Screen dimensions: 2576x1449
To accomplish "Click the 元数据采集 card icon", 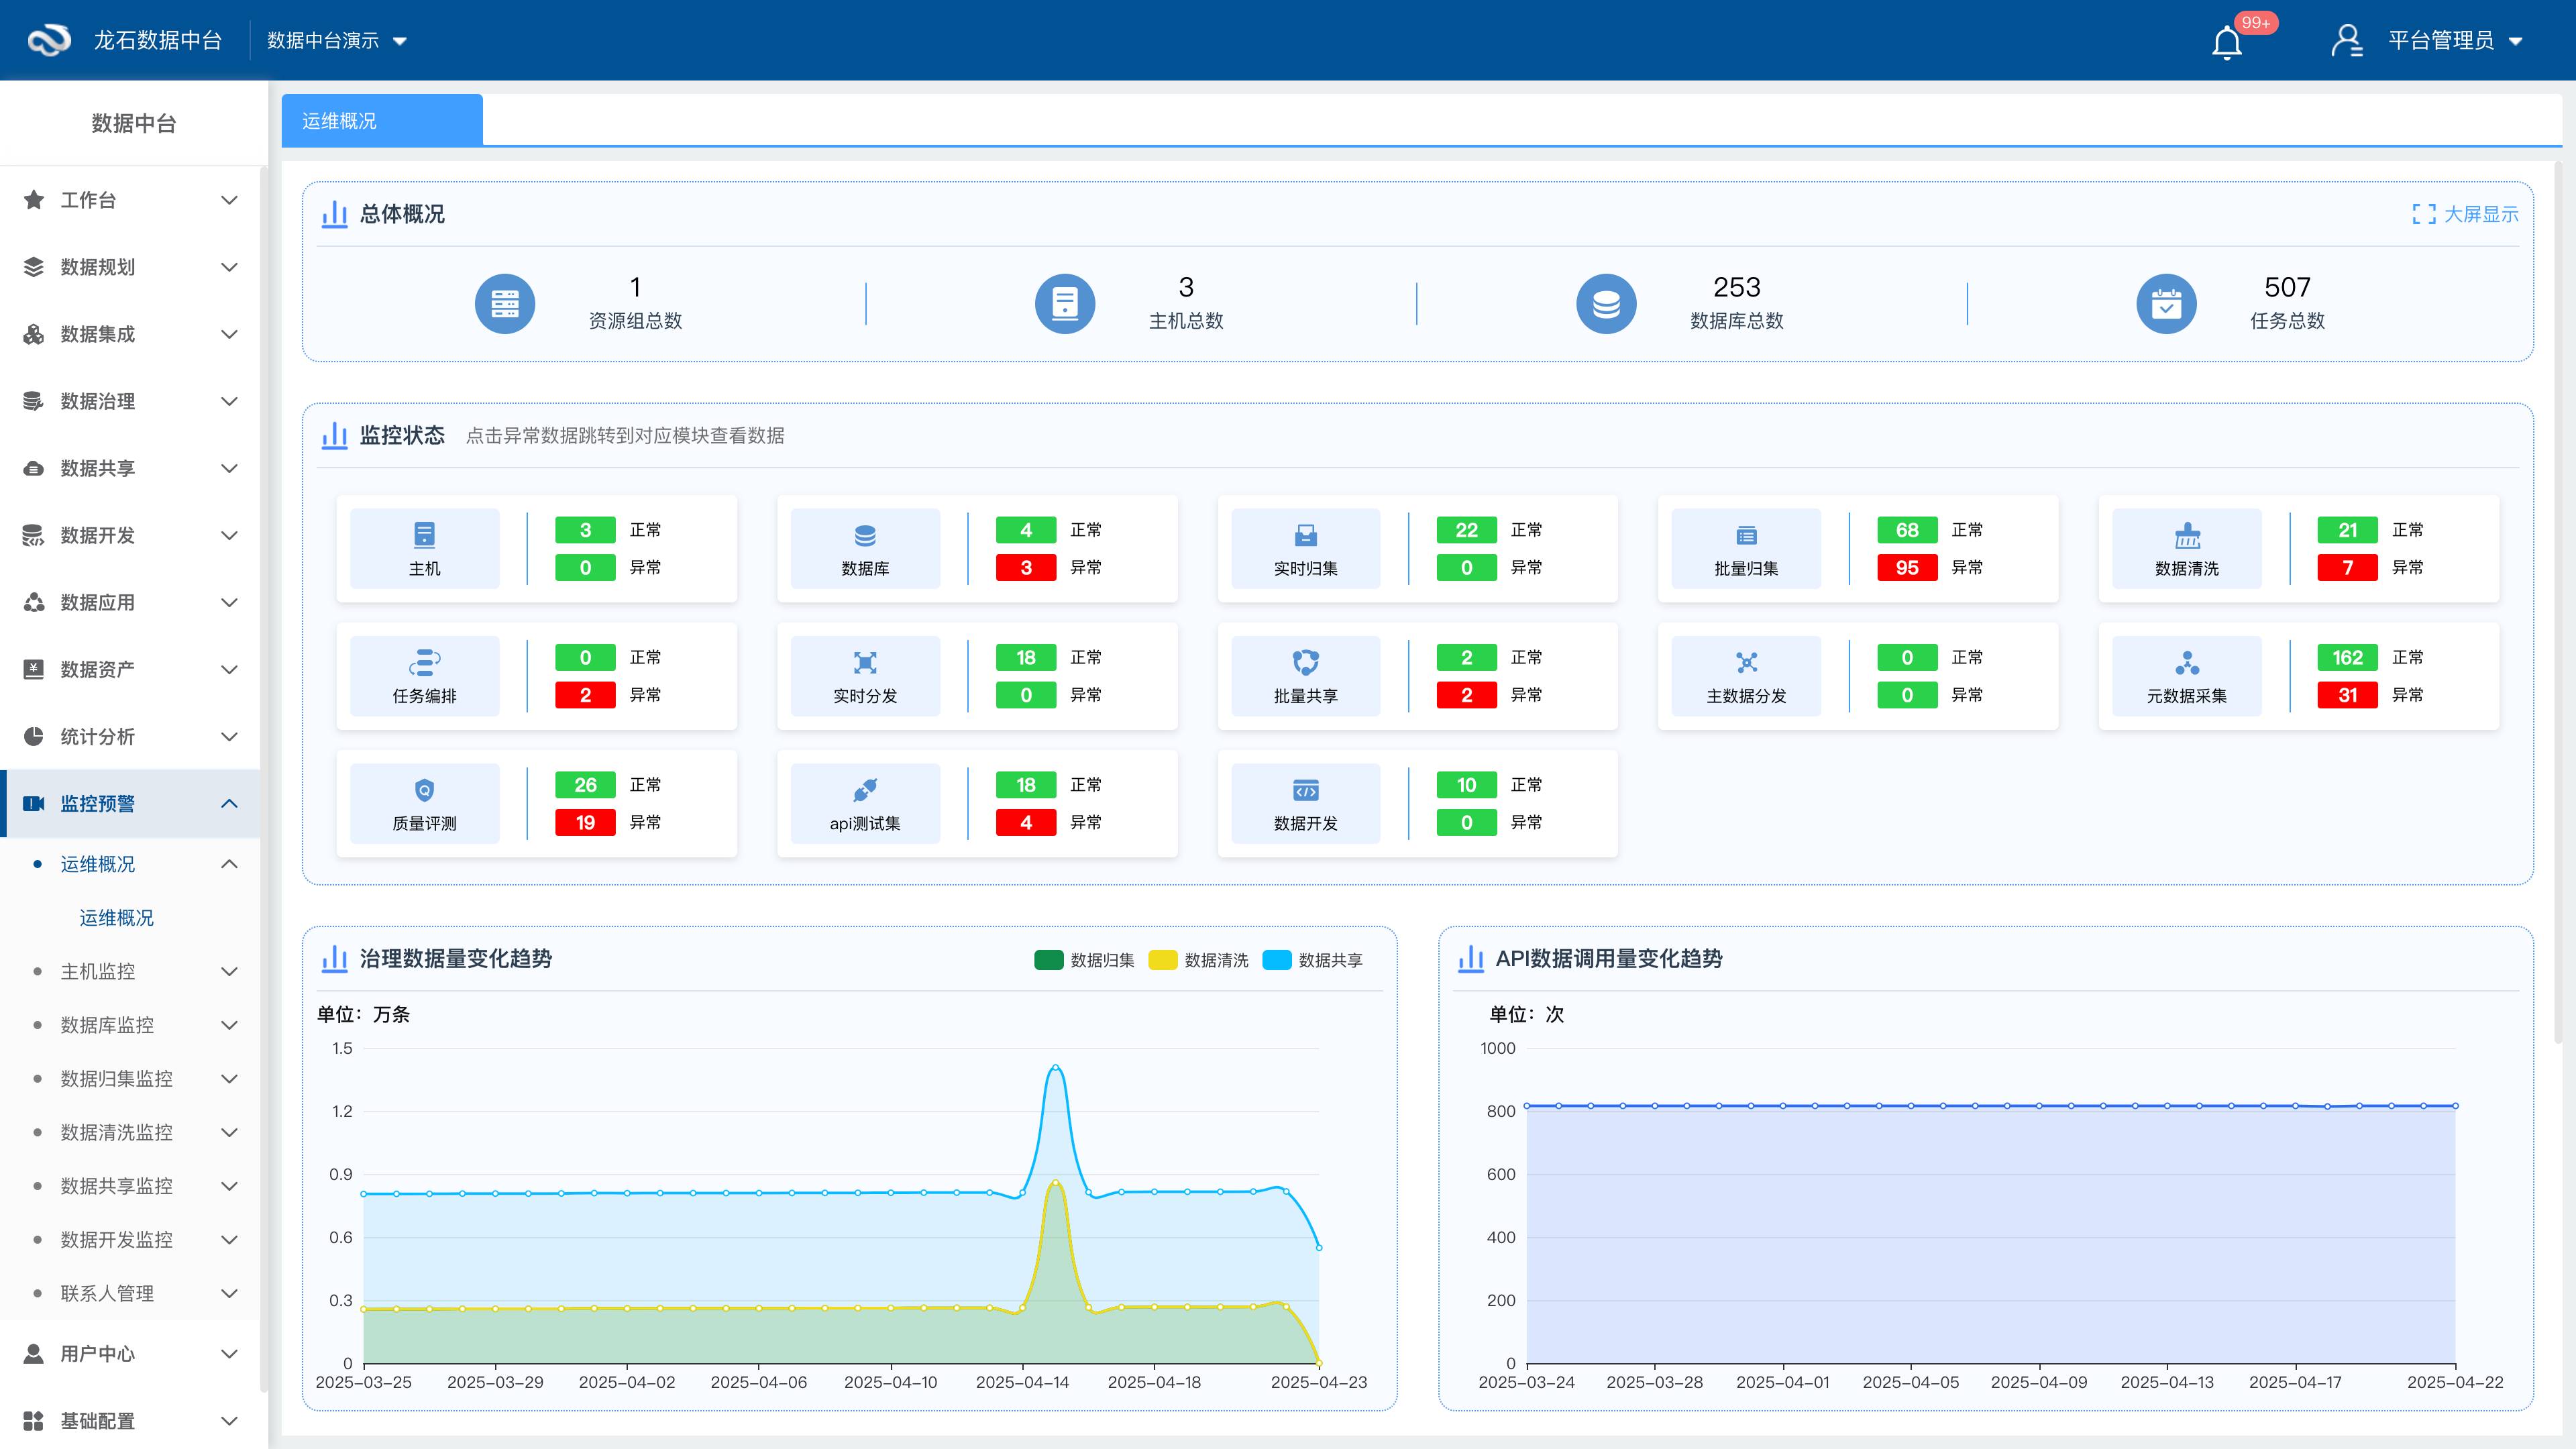I will click(2187, 662).
